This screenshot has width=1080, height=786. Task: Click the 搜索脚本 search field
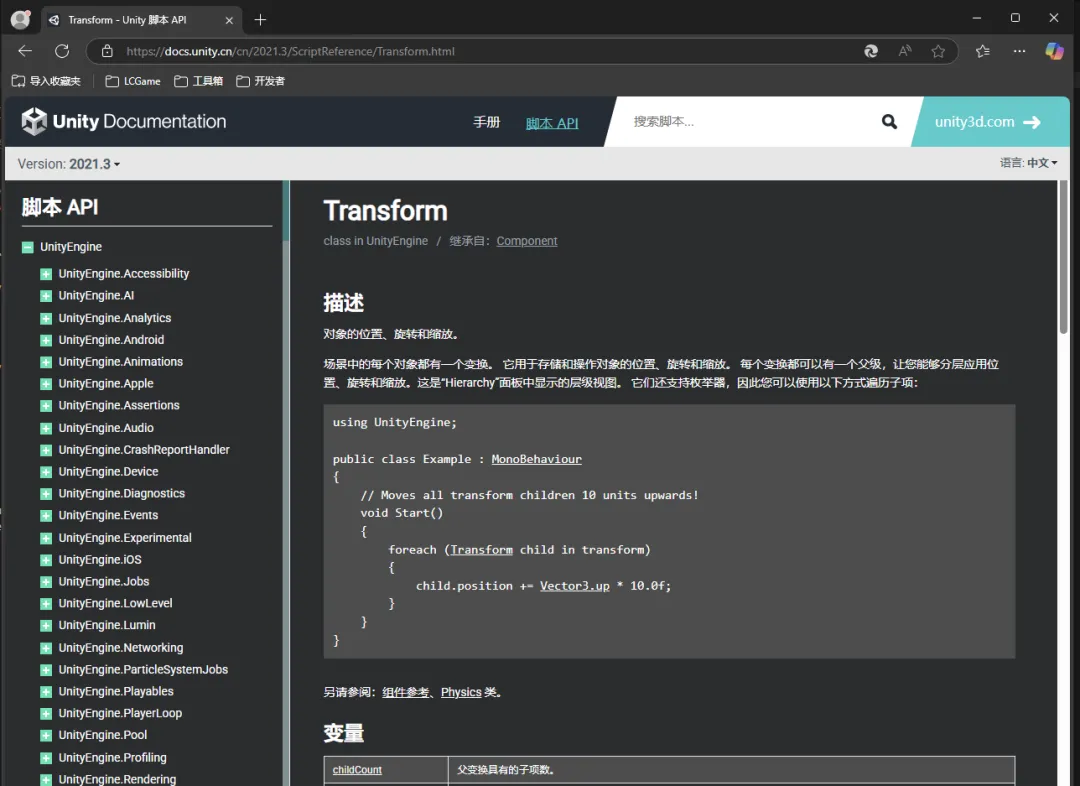(751, 122)
